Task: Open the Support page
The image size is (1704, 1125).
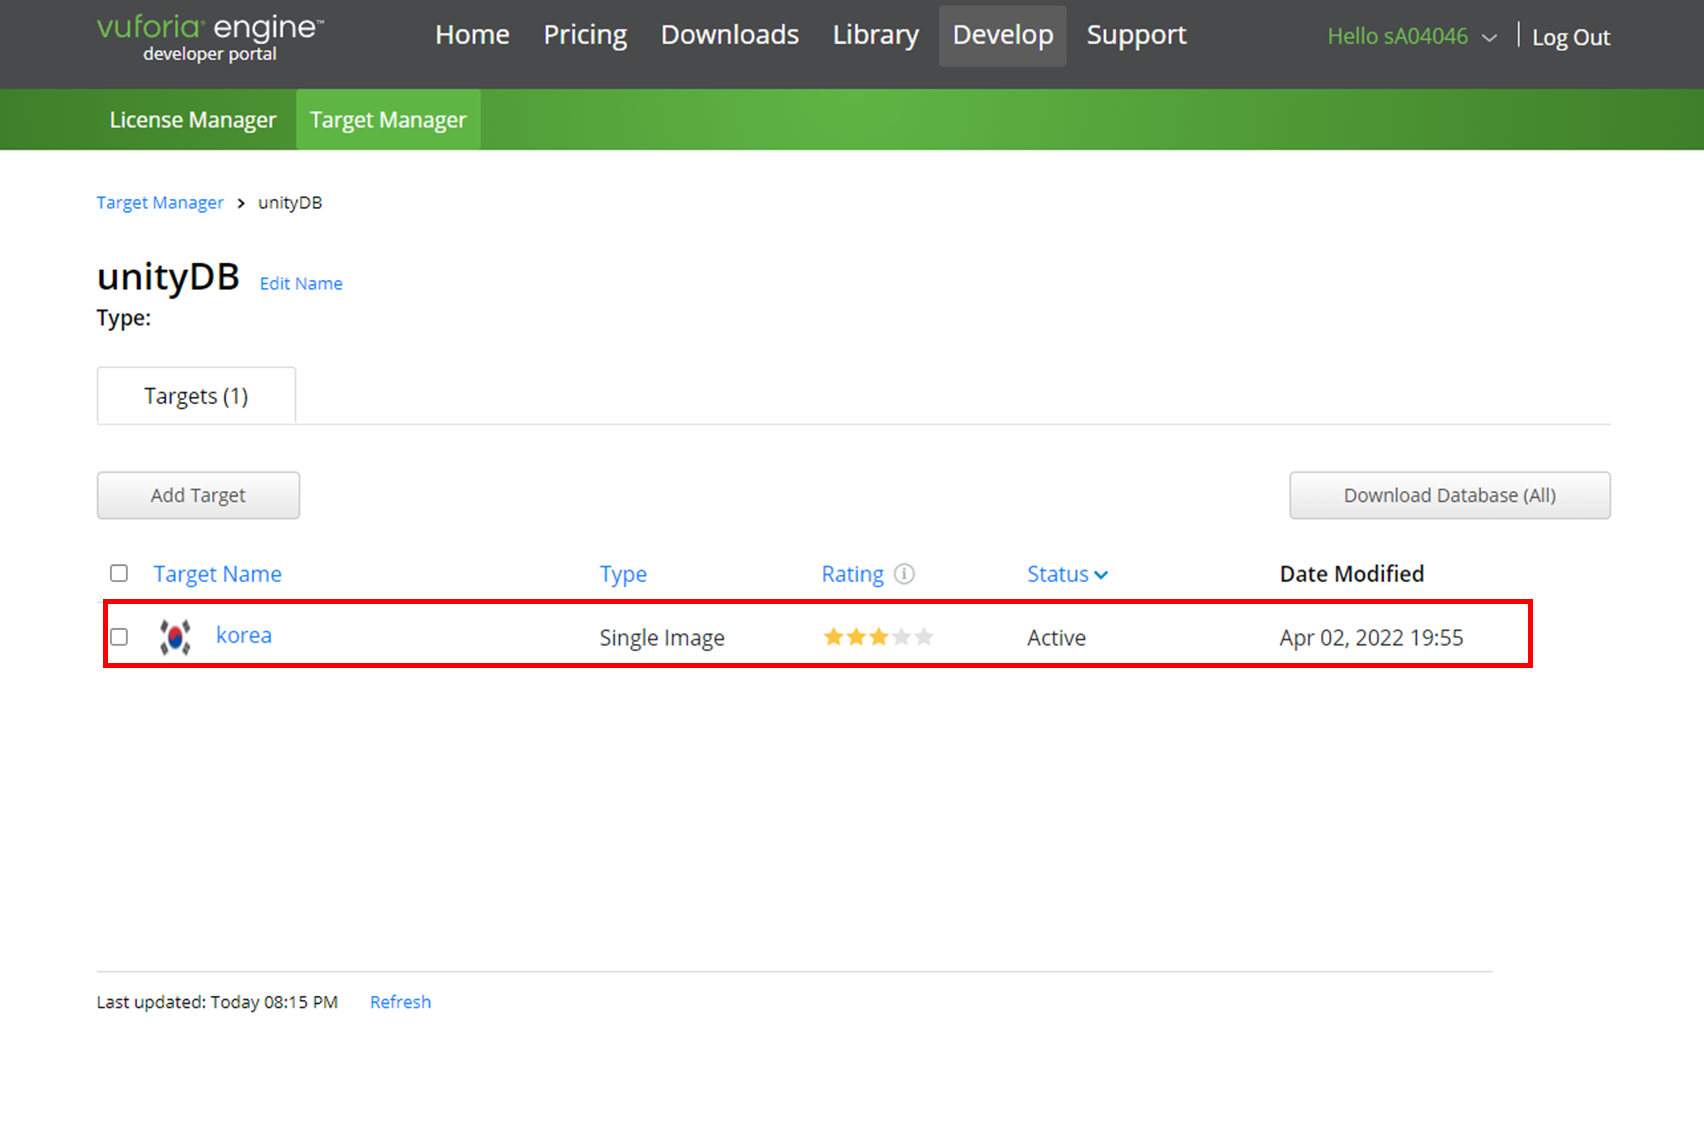Action: click(1136, 35)
